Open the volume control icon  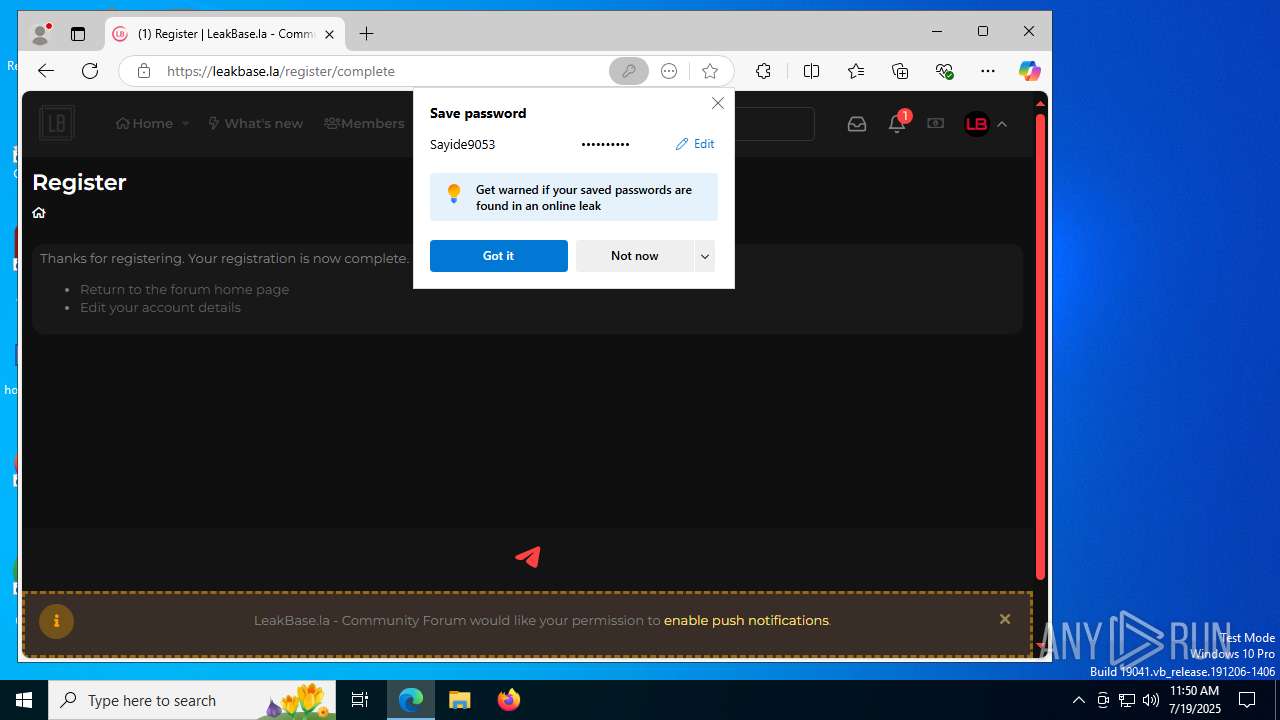click(x=1151, y=700)
